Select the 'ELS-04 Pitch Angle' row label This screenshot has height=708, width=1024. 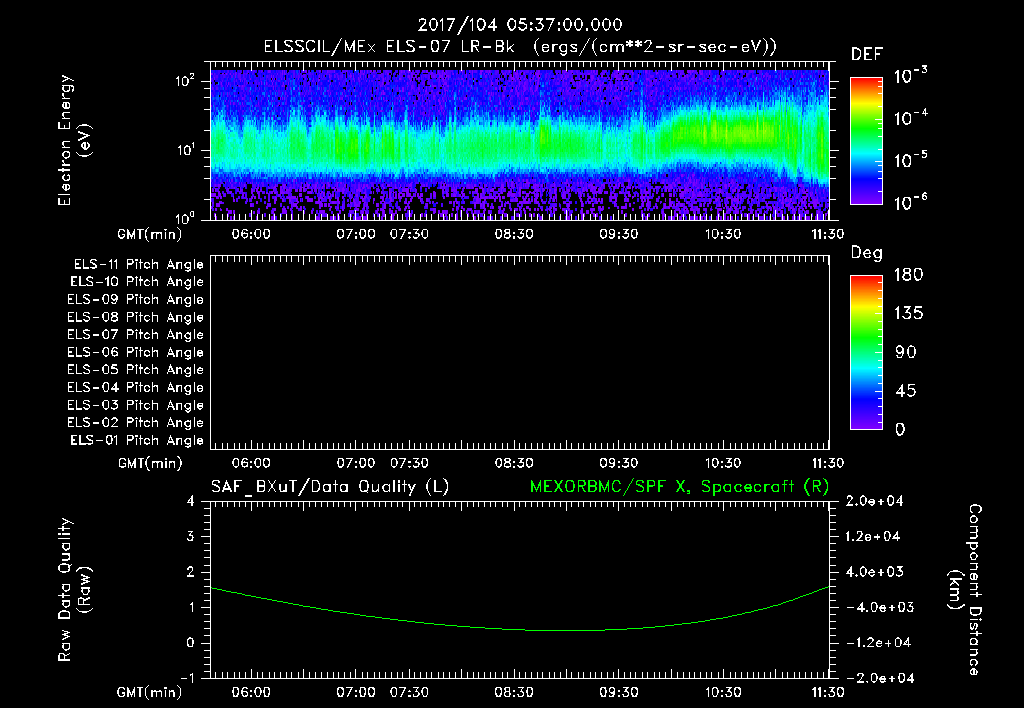click(136, 388)
